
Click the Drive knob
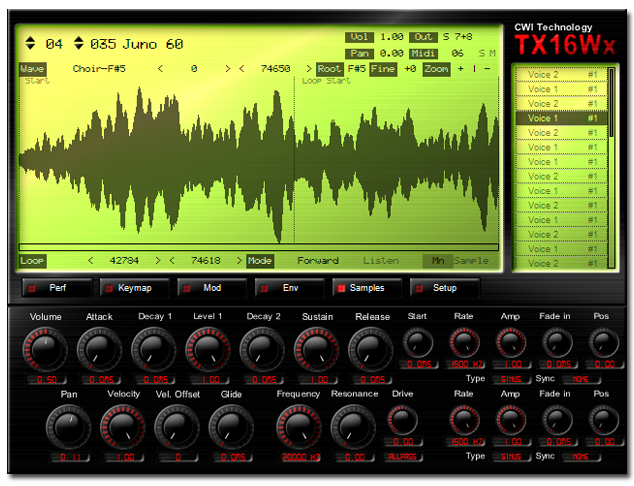402,420
